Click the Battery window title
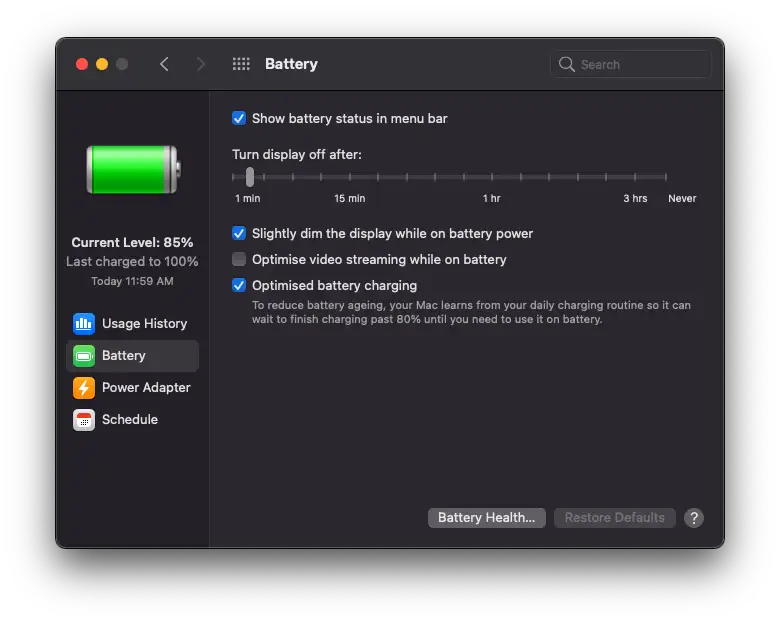The image size is (780, 622). pos(291,64)
